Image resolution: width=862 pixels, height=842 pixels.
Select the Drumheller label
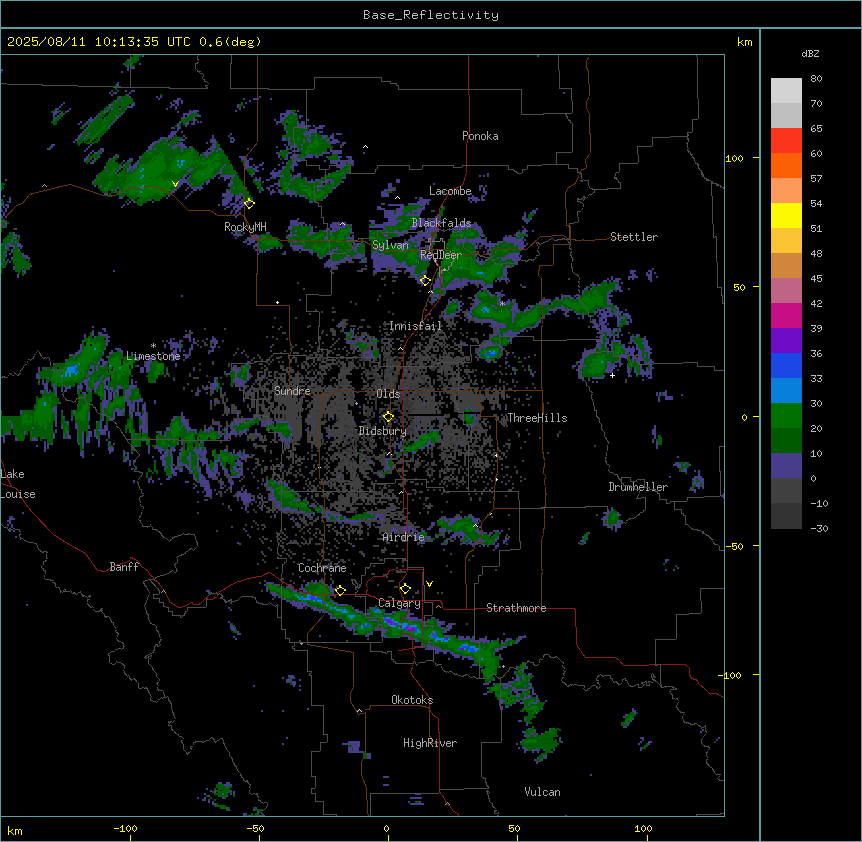[638, 487]
